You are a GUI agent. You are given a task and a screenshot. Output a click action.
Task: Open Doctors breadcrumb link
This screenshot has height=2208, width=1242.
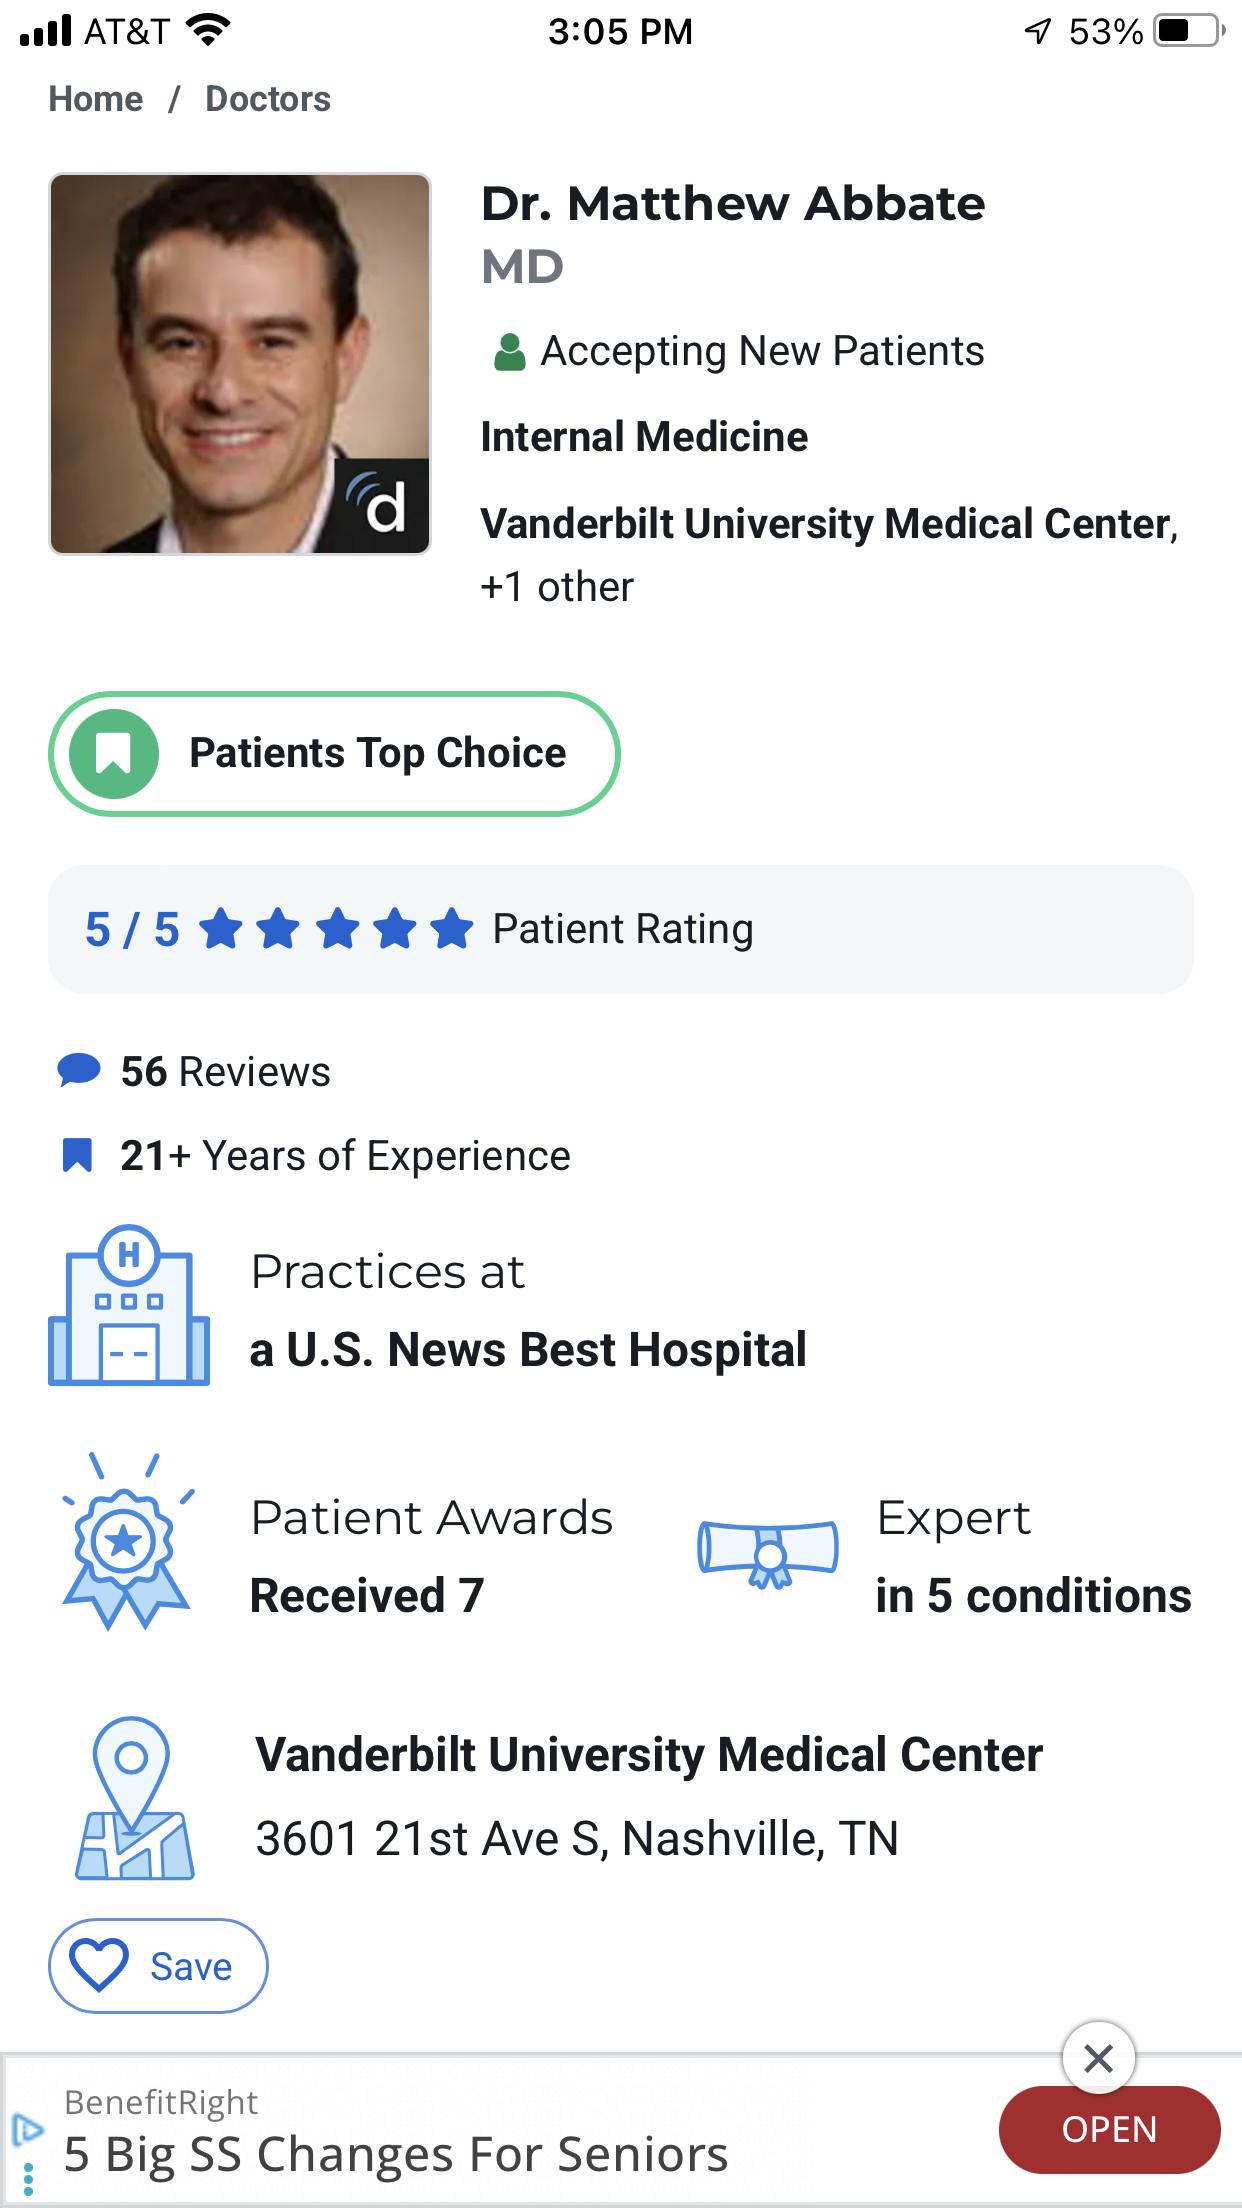[267, 99]
